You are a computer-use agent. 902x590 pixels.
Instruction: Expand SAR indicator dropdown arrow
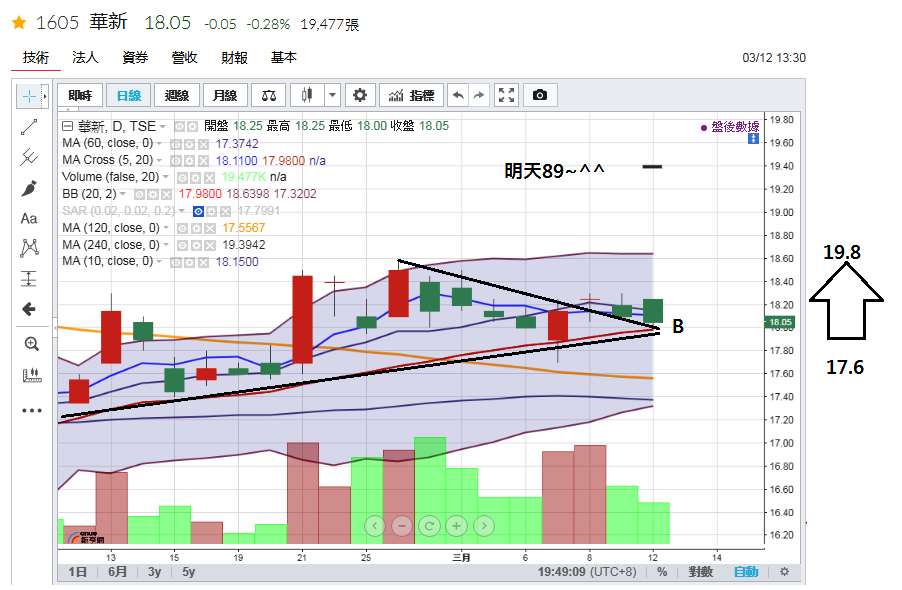point(181,210)
